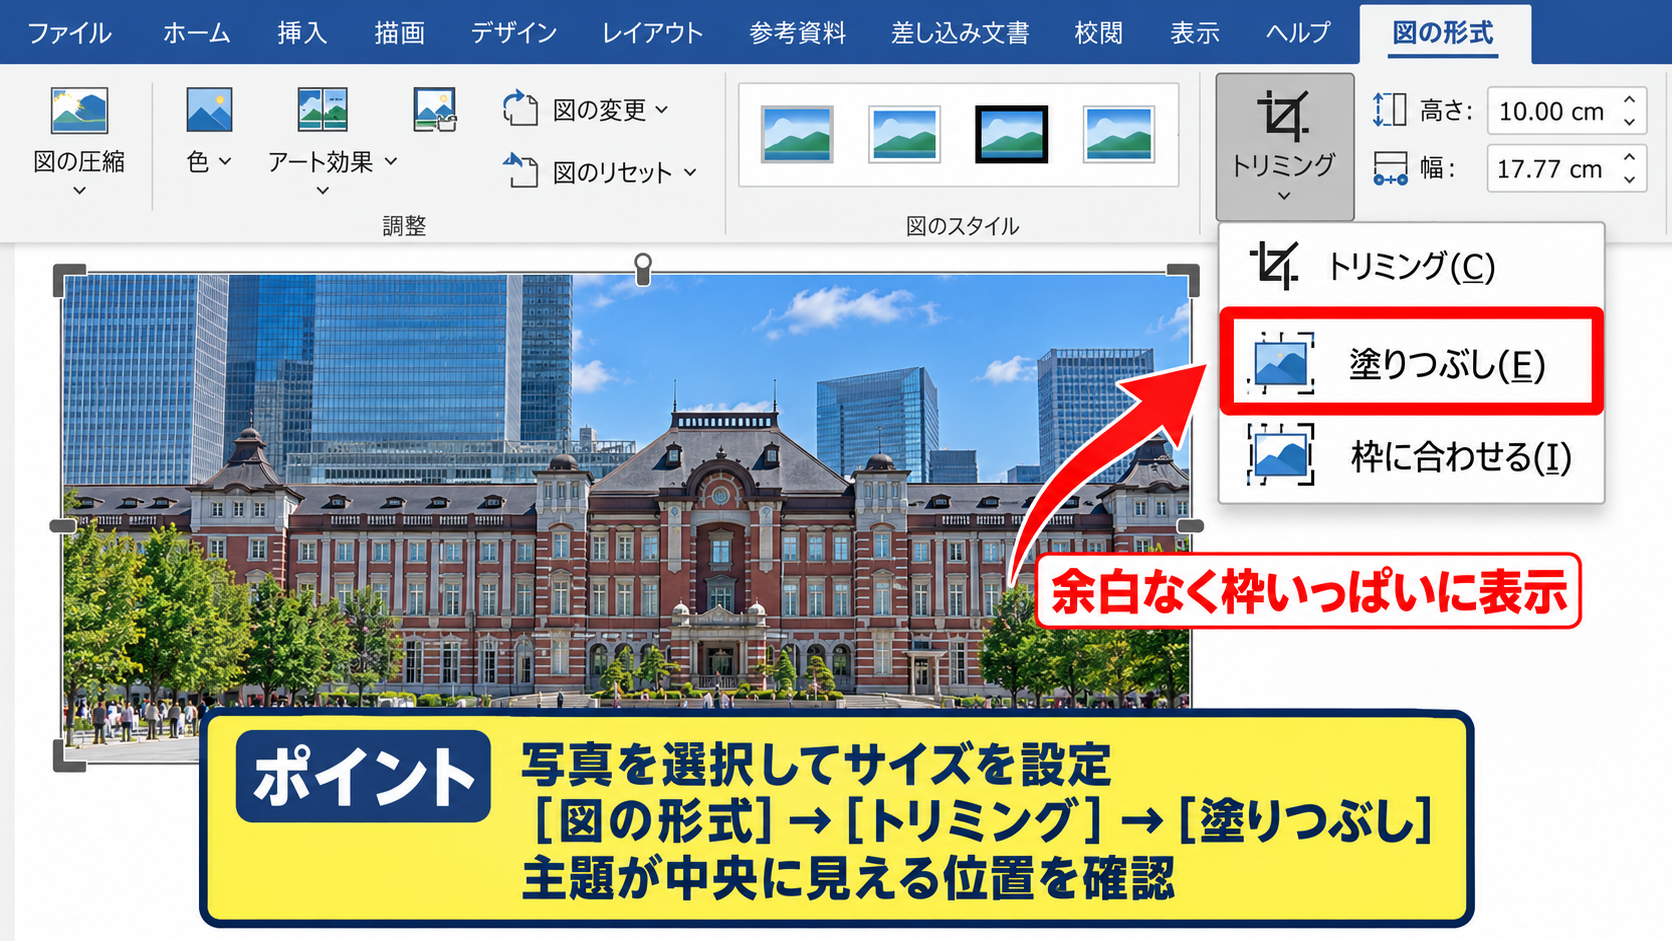Viewport: 1672px width, 941px height.
Task: Increase height with the 高さ up arrow
Action: click(1630, 100)
